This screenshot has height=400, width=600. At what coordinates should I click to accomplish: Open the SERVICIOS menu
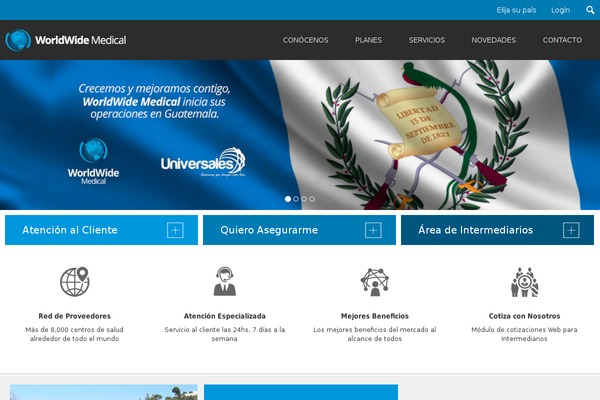click(427, 40)
